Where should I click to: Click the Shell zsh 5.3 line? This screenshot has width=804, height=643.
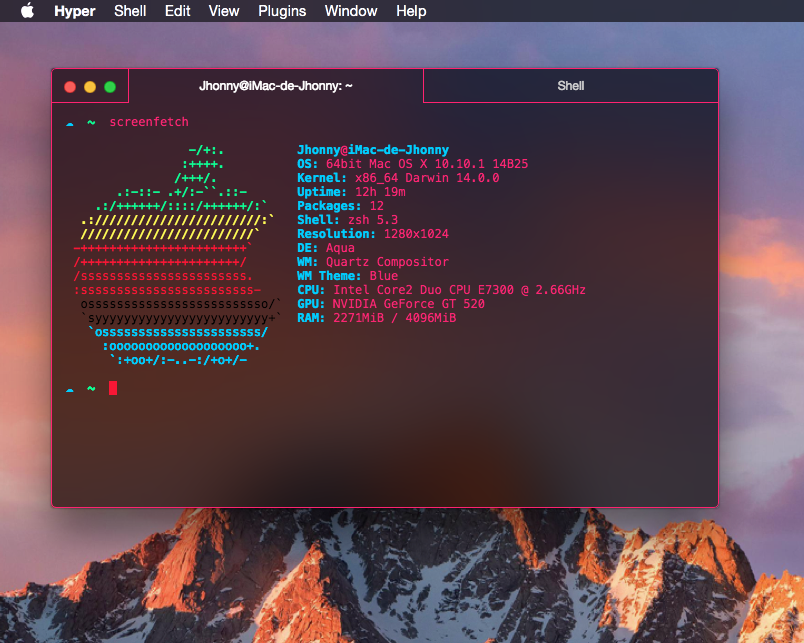[348, 219]
